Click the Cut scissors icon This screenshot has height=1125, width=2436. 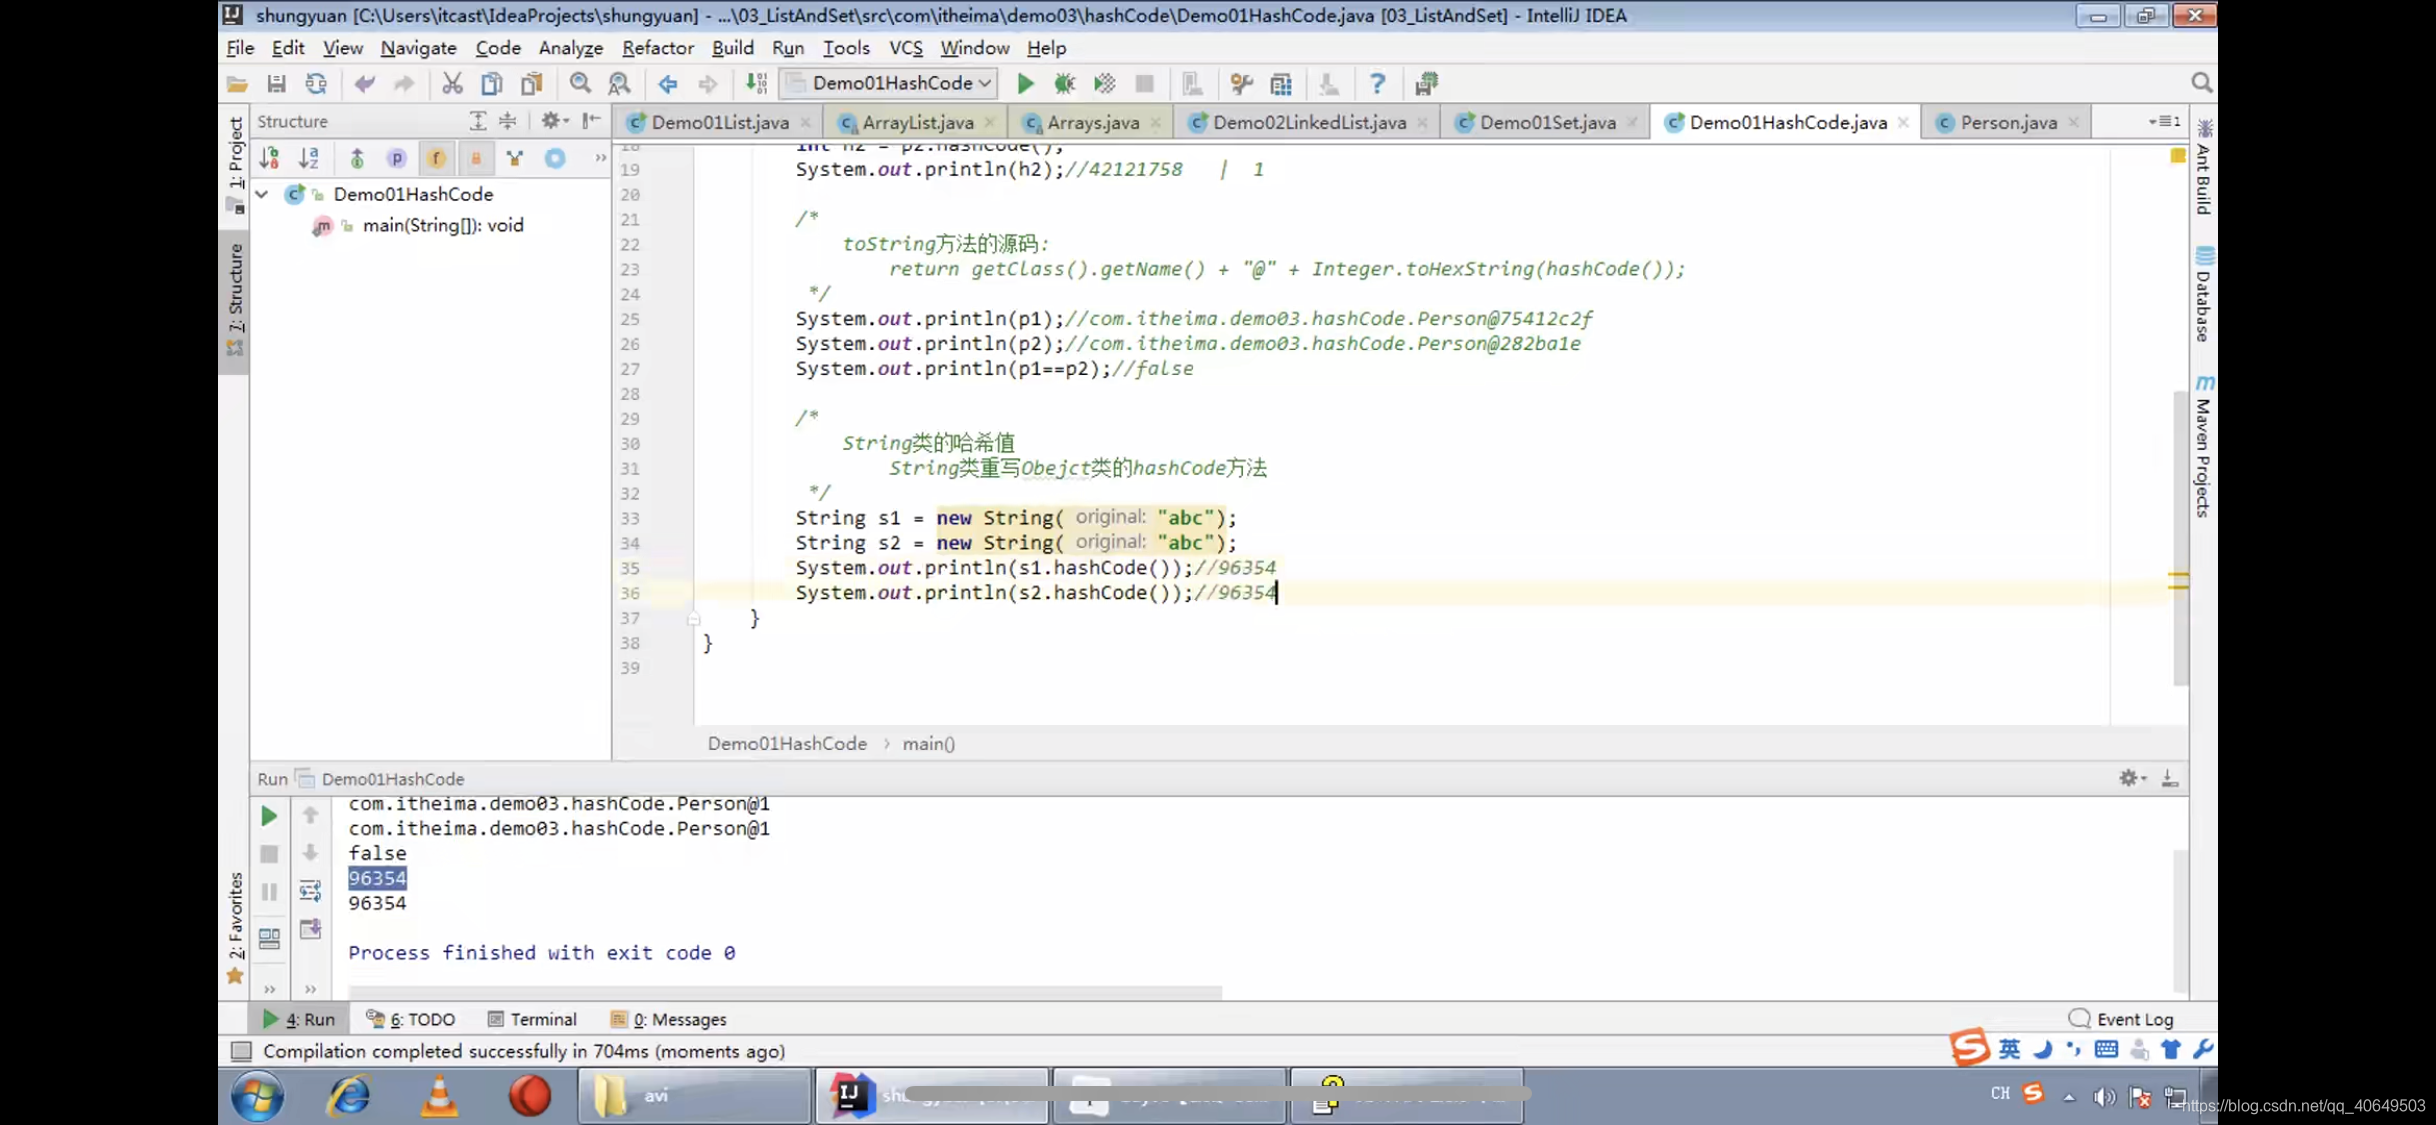click(452, 84)
